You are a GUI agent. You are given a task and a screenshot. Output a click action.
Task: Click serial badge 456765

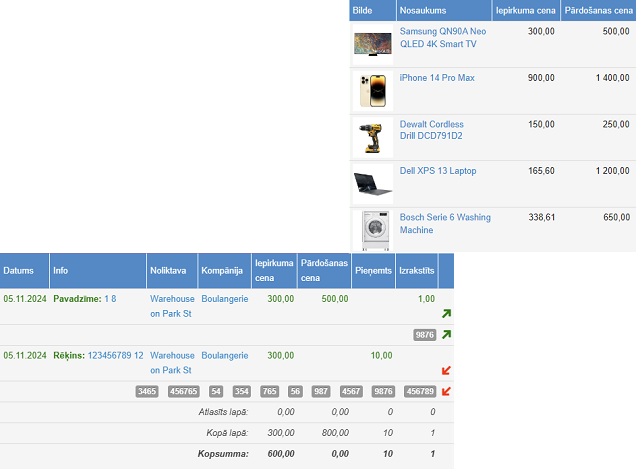(183, 392)
